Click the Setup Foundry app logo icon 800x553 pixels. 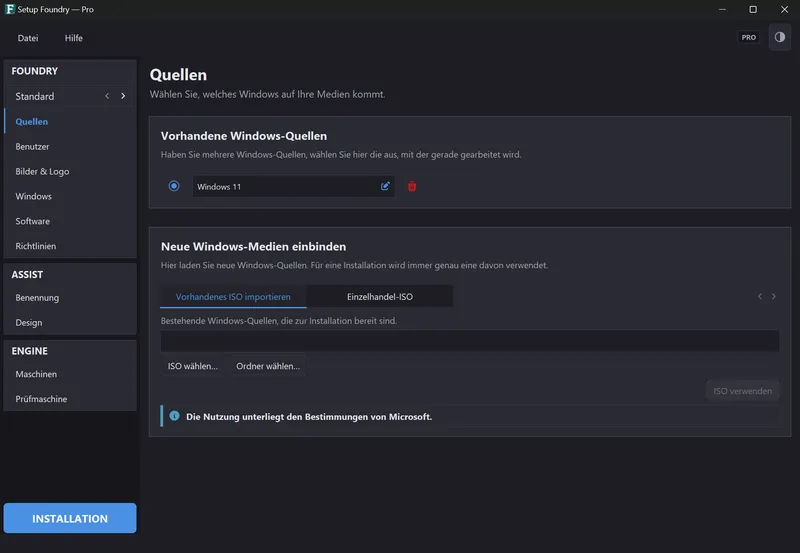click(x=10, y=9)
